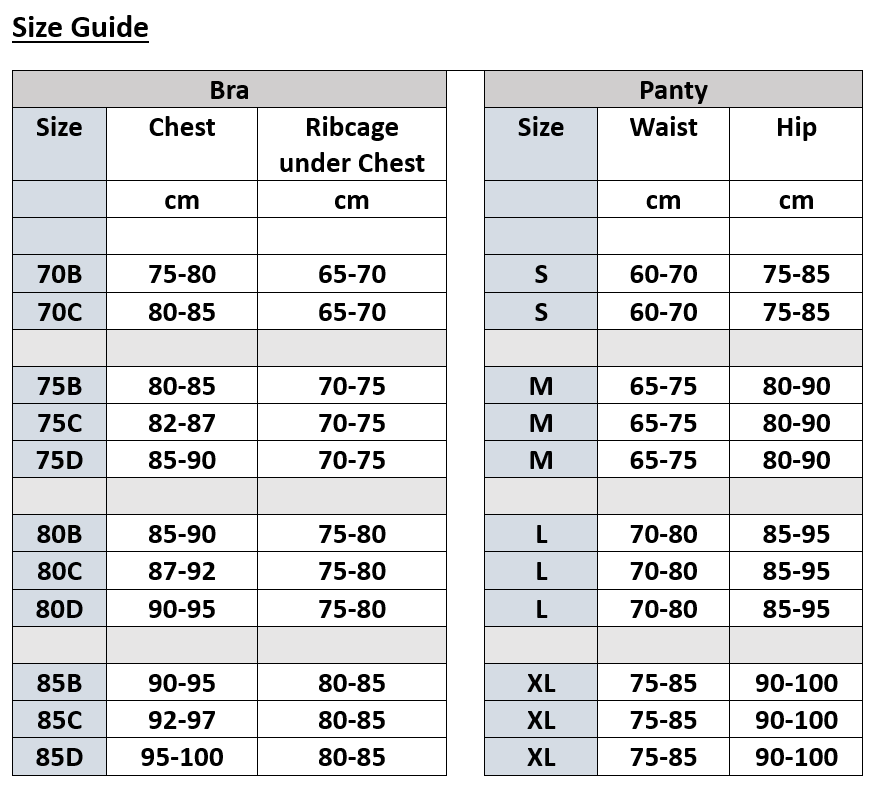Select the Ribcage under Chest column header
The width and height of the screenshot is (878, 790).
[351, 145]
